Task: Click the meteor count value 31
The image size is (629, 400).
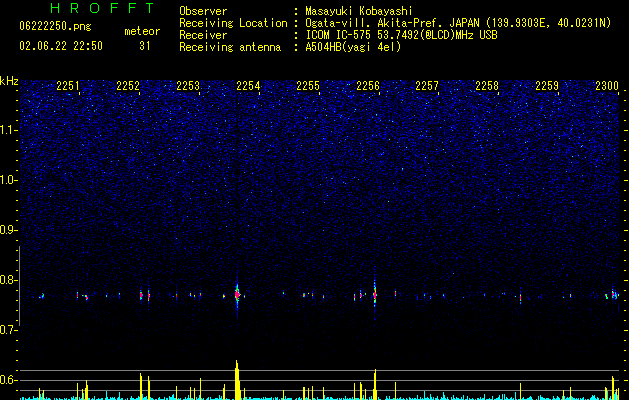Action: pyautogui.click(x=144, y=46)
